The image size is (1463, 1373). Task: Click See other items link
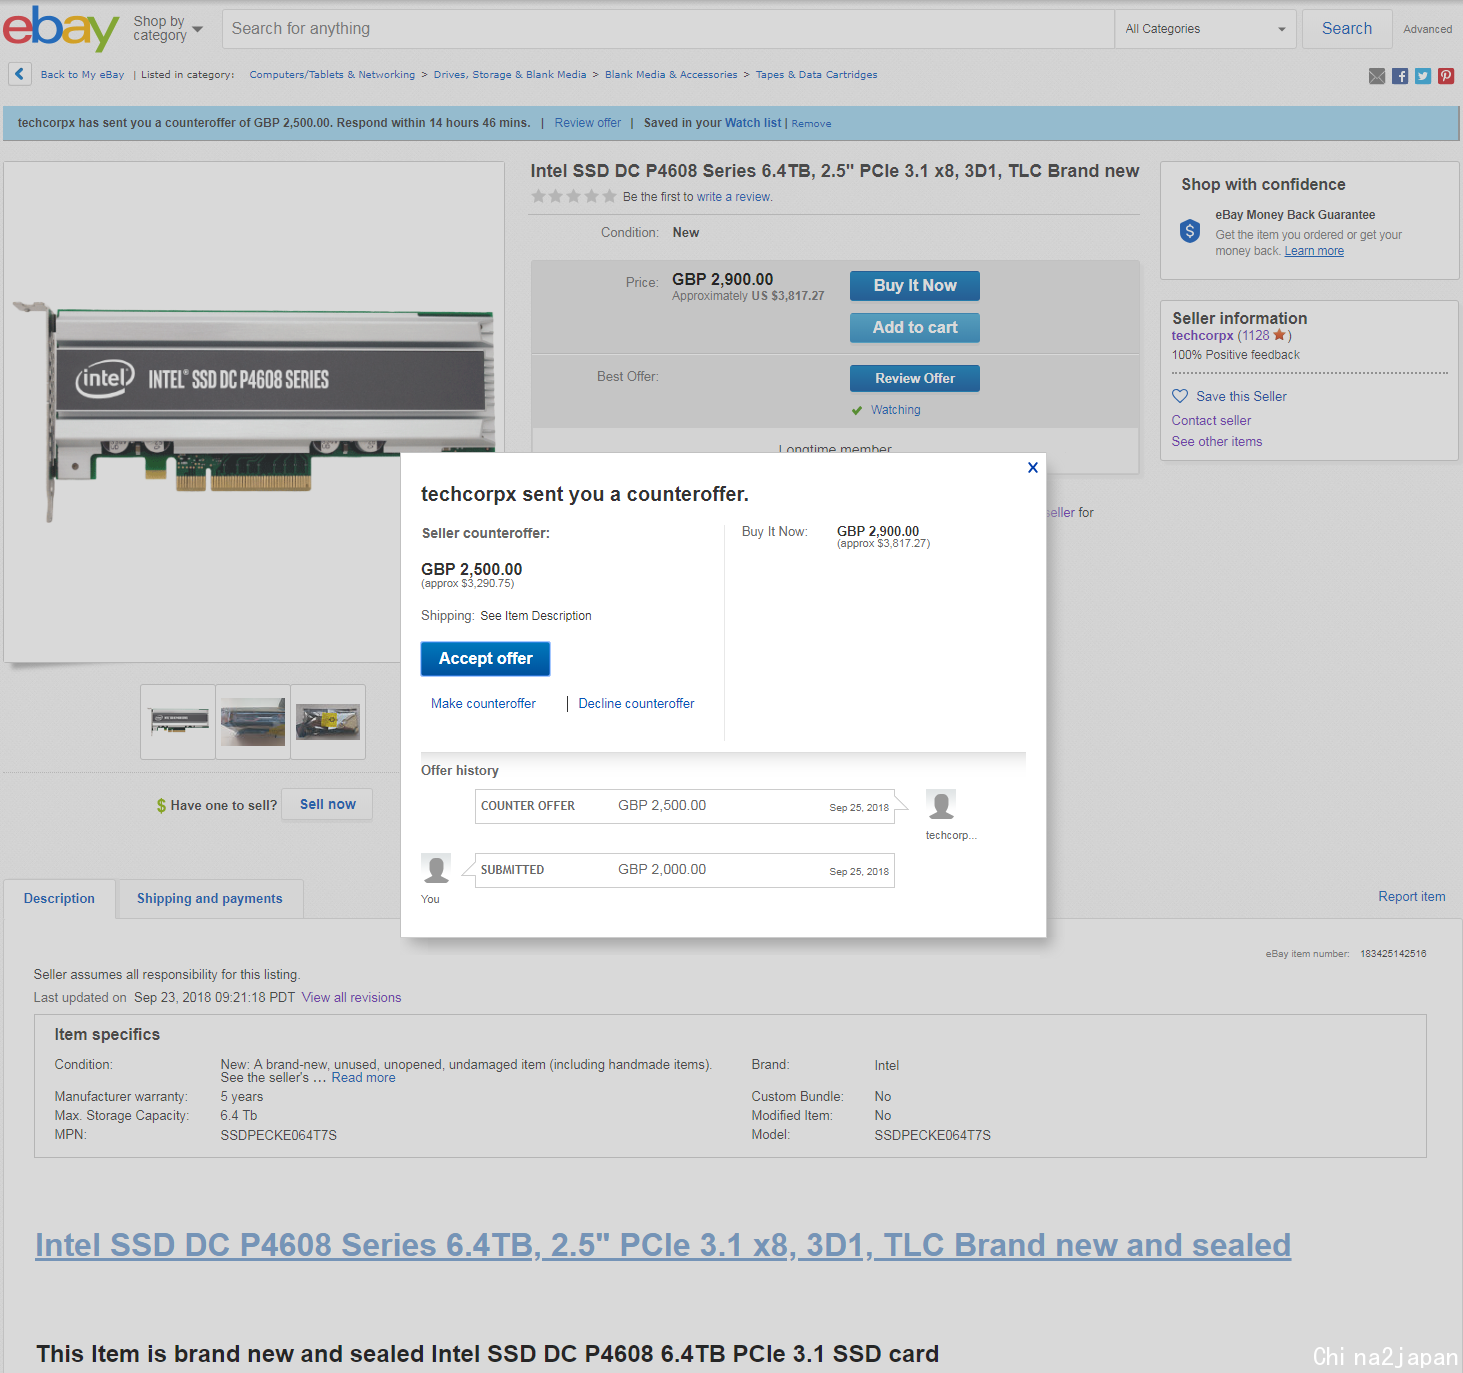coord(1217,441)
